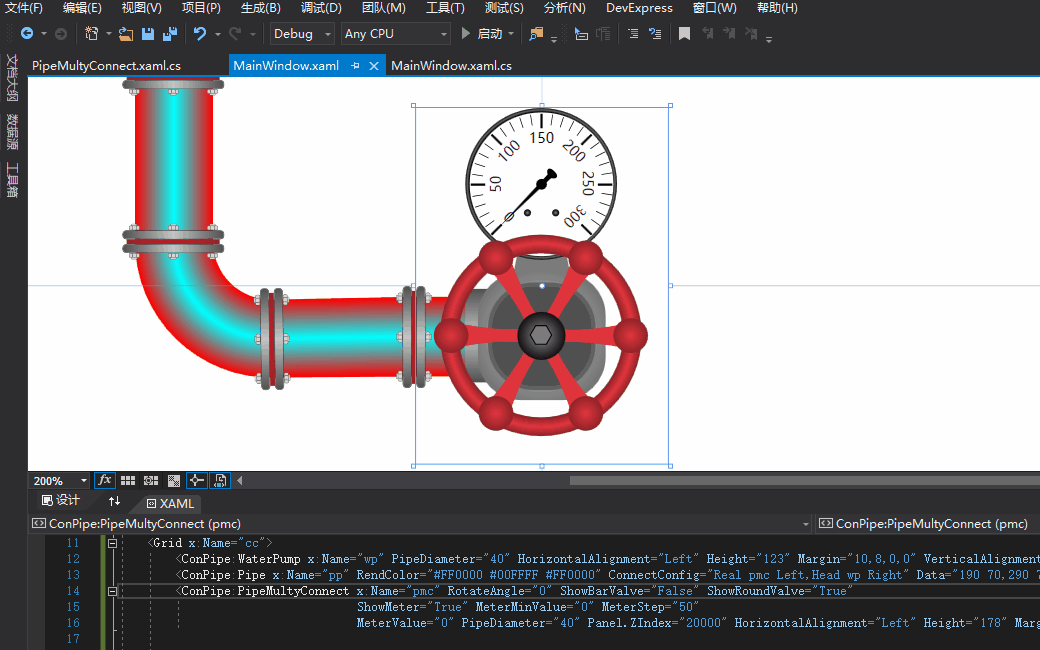Undo the last action using toolbar arrow

(200, 34)
